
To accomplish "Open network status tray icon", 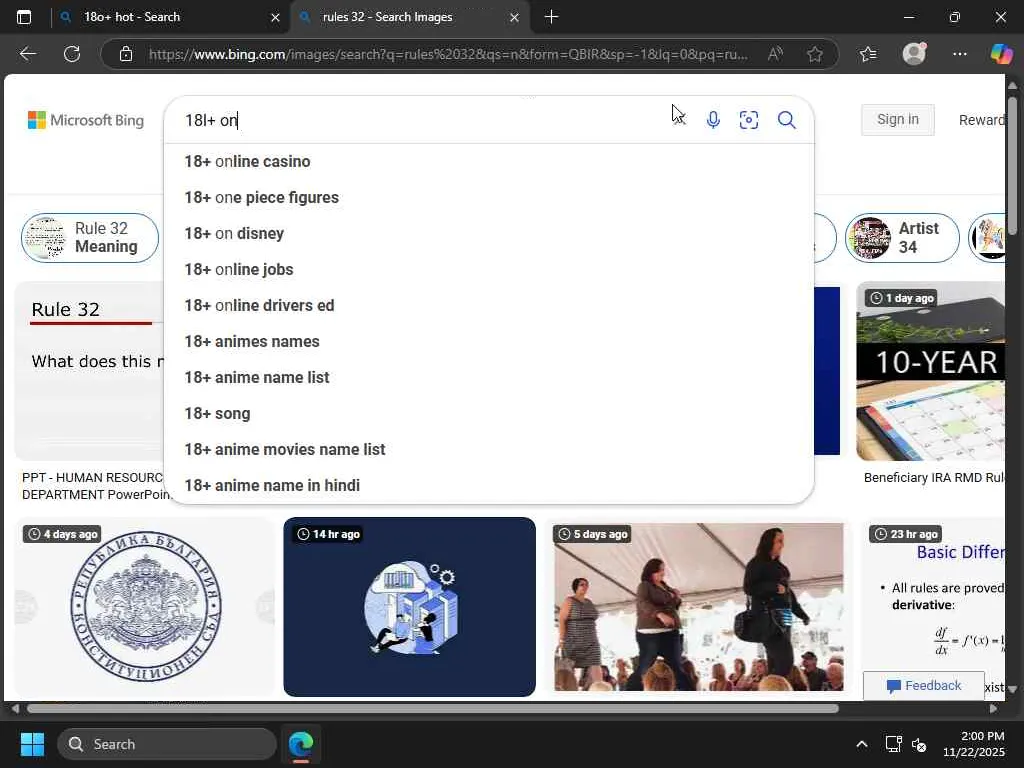I will (x=893, y=744).
